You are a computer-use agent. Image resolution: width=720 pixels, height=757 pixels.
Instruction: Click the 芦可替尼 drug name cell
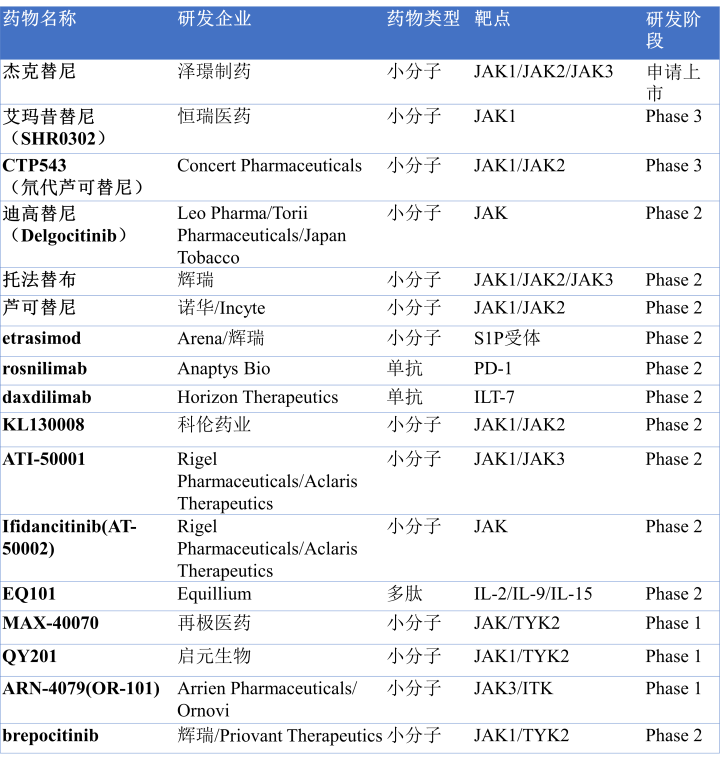[39, 308]
